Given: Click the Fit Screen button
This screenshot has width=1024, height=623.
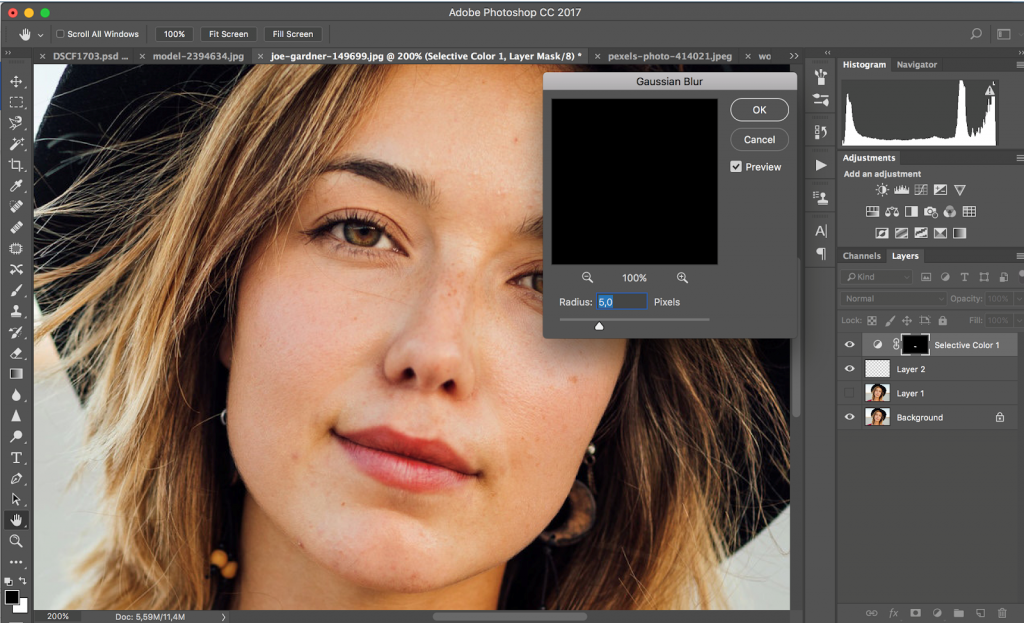Looking at the screenshot, I should [228, 34].
